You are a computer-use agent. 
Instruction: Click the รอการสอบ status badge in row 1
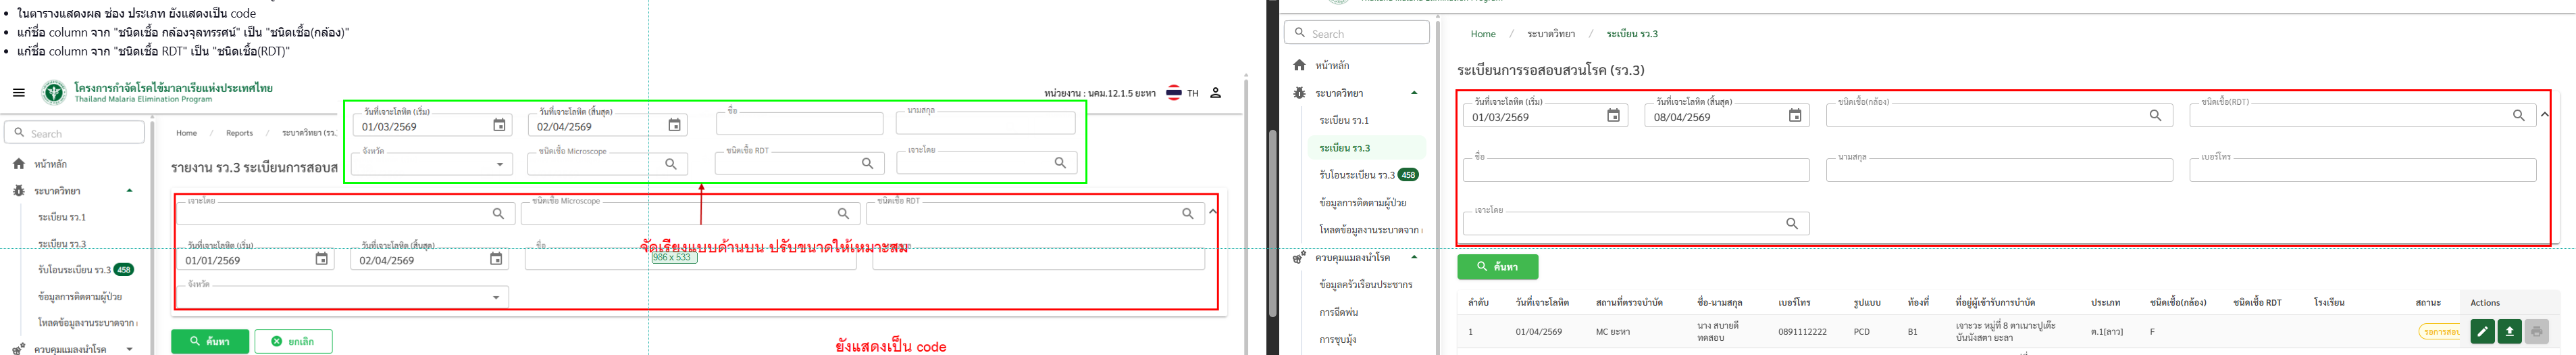(x=2438, y=331)
